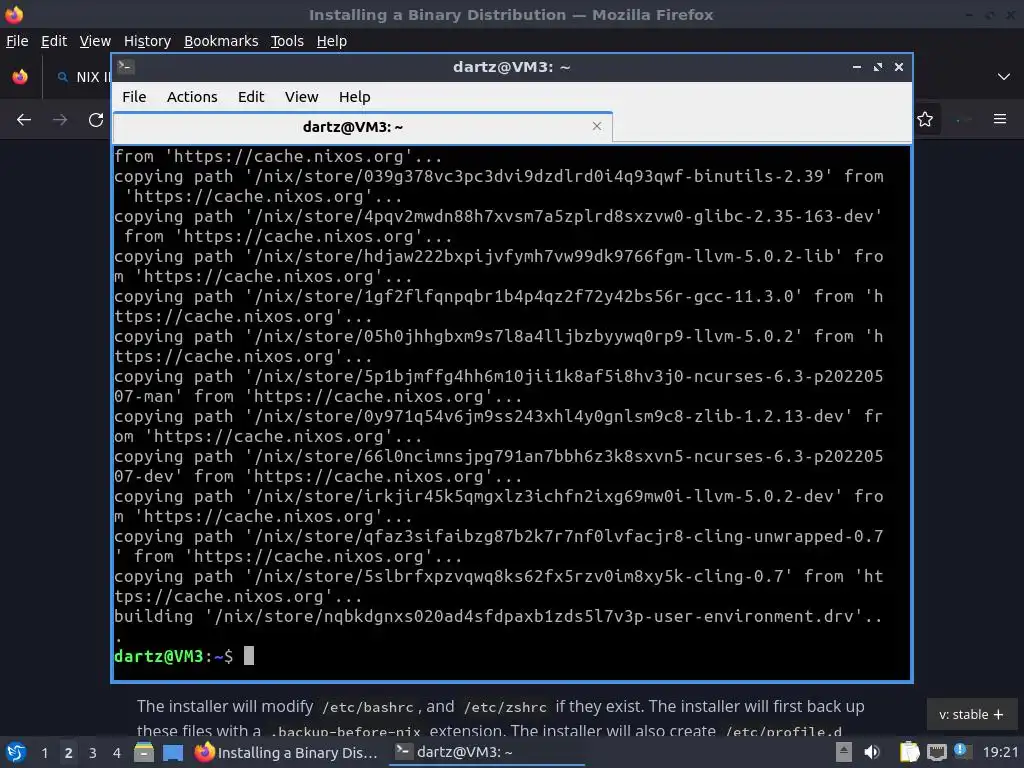Click the gcc-11.3.0 copying path line
This screenshot has height=768, width=1024.
click(x=498, y=306)
